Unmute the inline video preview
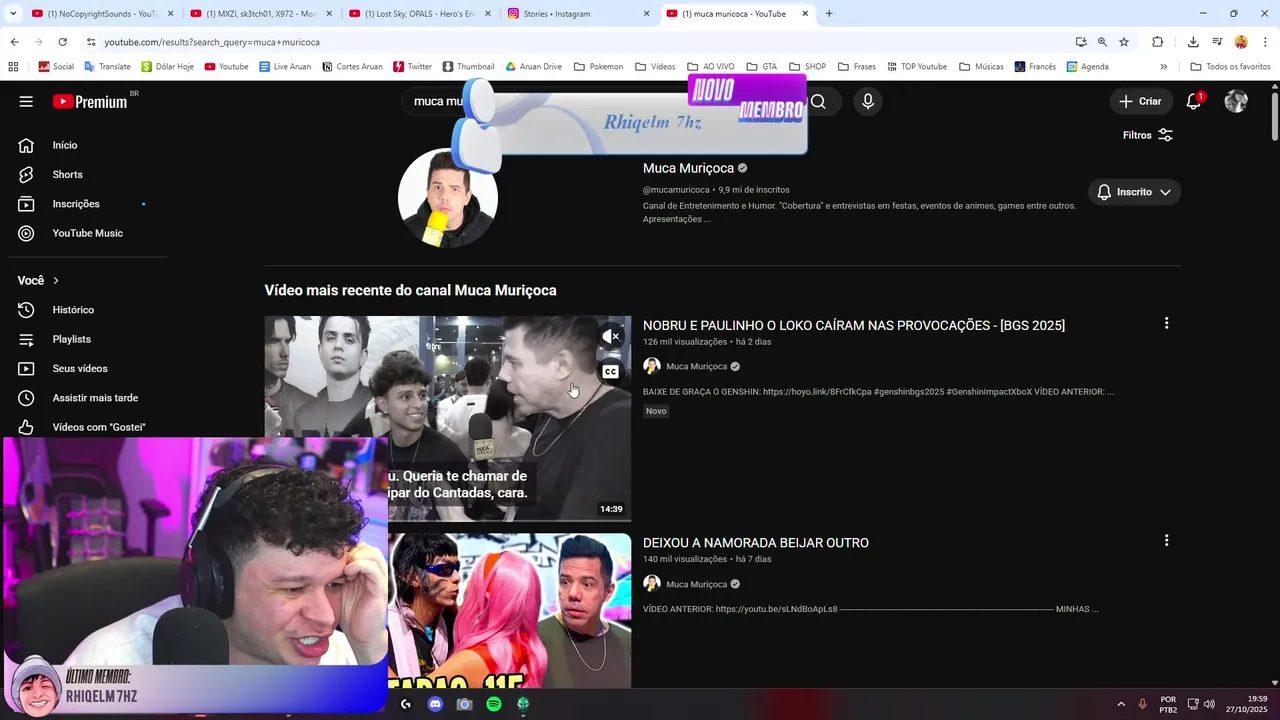The width and height of the screenshot is (1280, 720). [610, 337]
